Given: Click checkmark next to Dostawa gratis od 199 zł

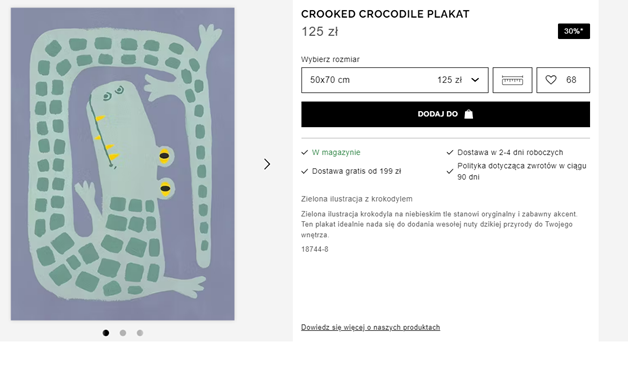Looking at the screenshot, I should click(304, 171).
